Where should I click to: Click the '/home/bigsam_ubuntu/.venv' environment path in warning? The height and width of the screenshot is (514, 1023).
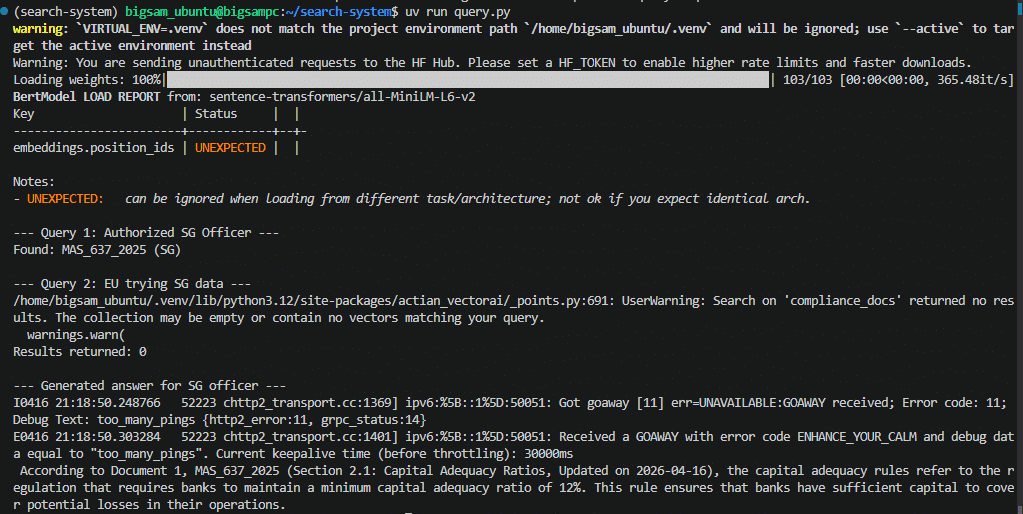click(x=619, y=29)
